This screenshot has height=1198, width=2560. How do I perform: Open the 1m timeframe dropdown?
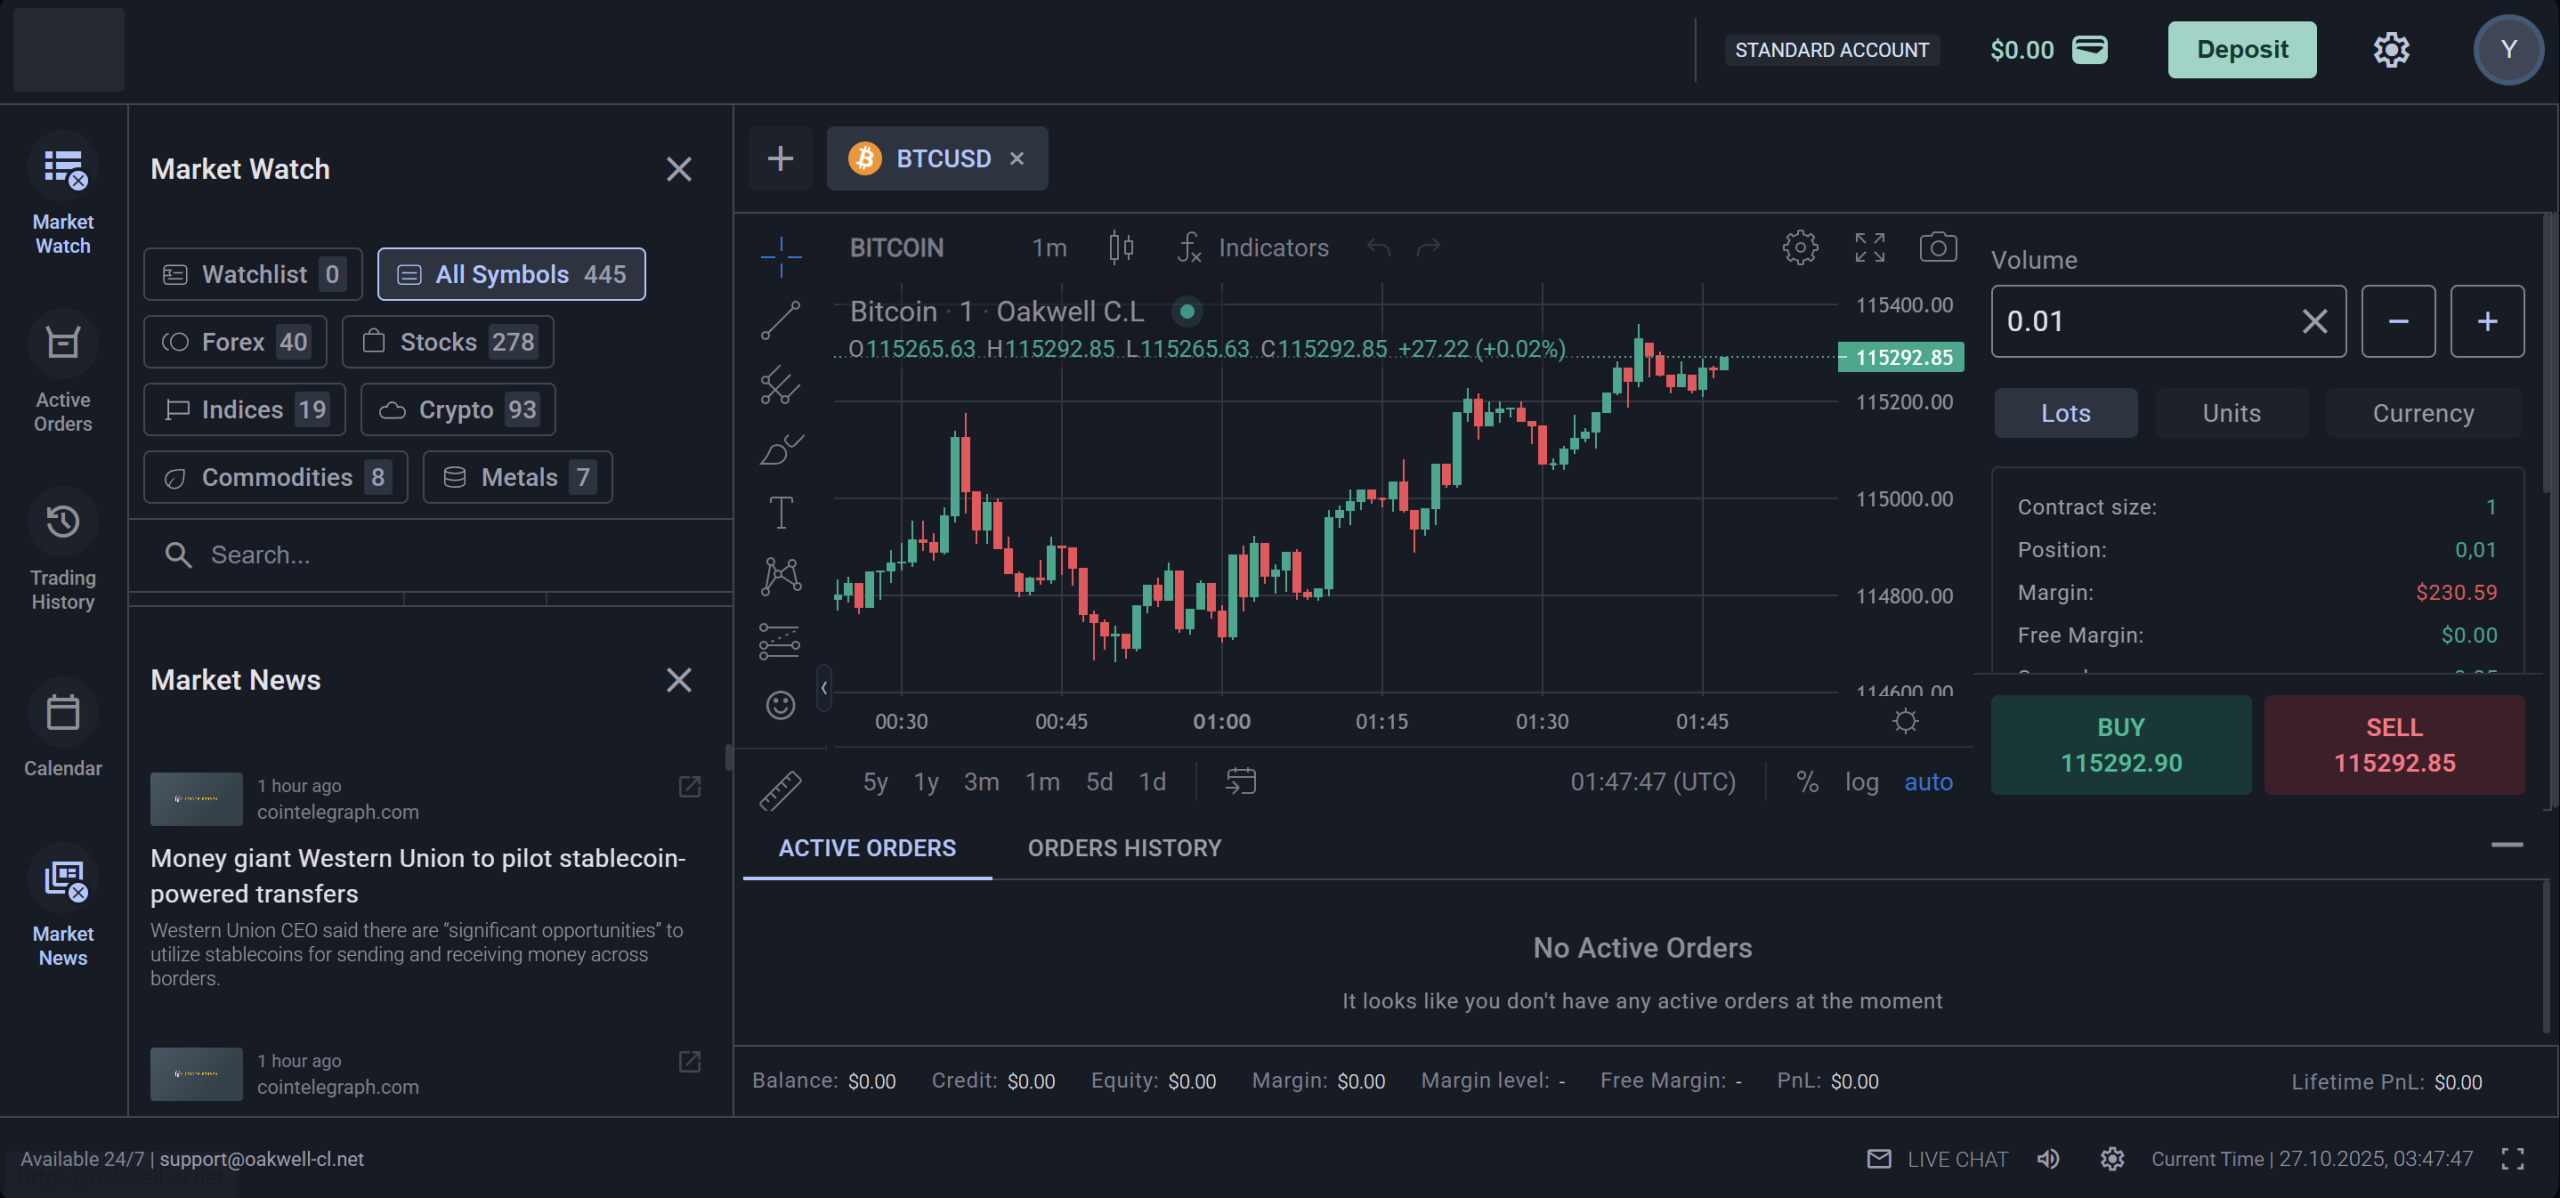pyautogui.click(x=1049, y=248)
